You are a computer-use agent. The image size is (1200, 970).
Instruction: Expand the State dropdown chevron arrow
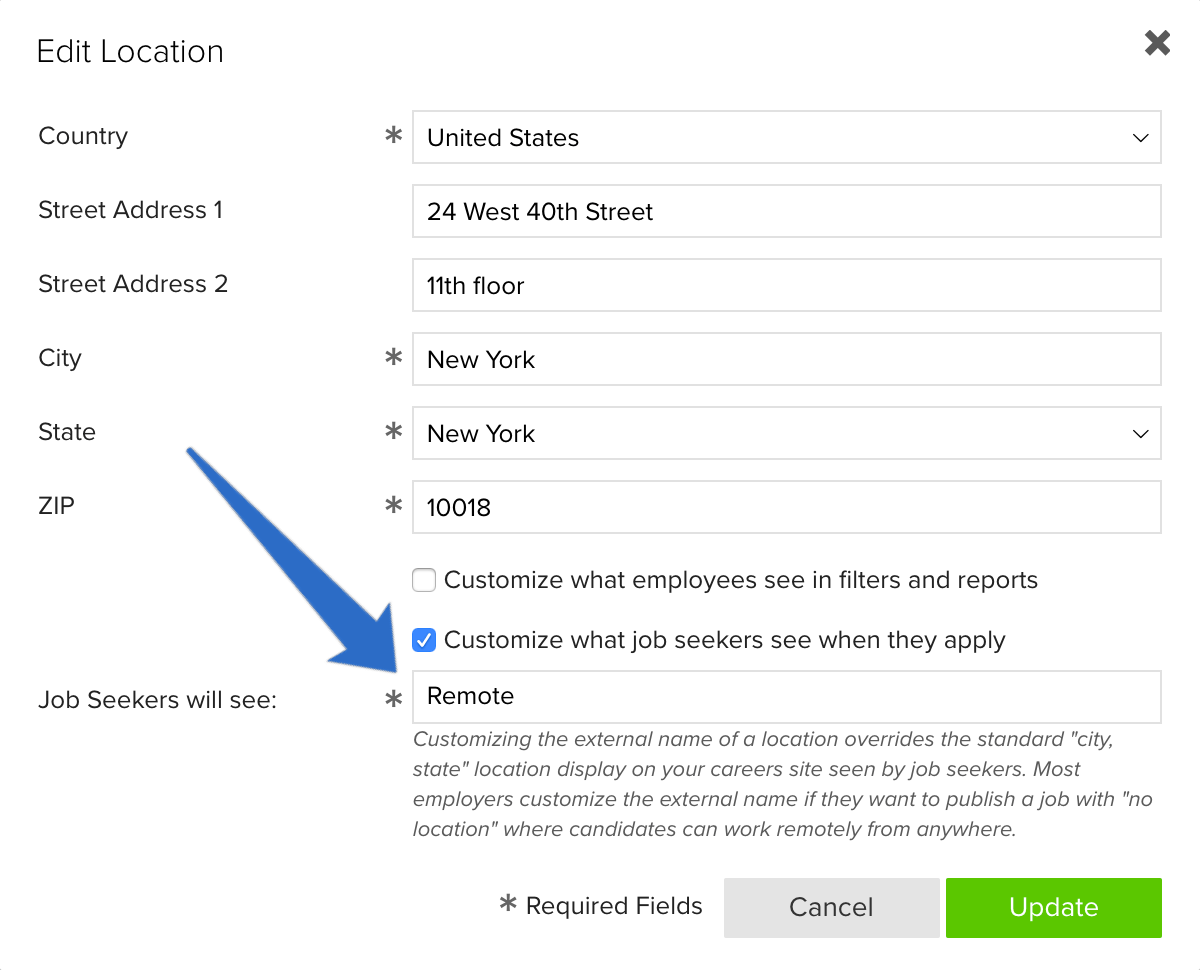click(x=1140, y=434)
